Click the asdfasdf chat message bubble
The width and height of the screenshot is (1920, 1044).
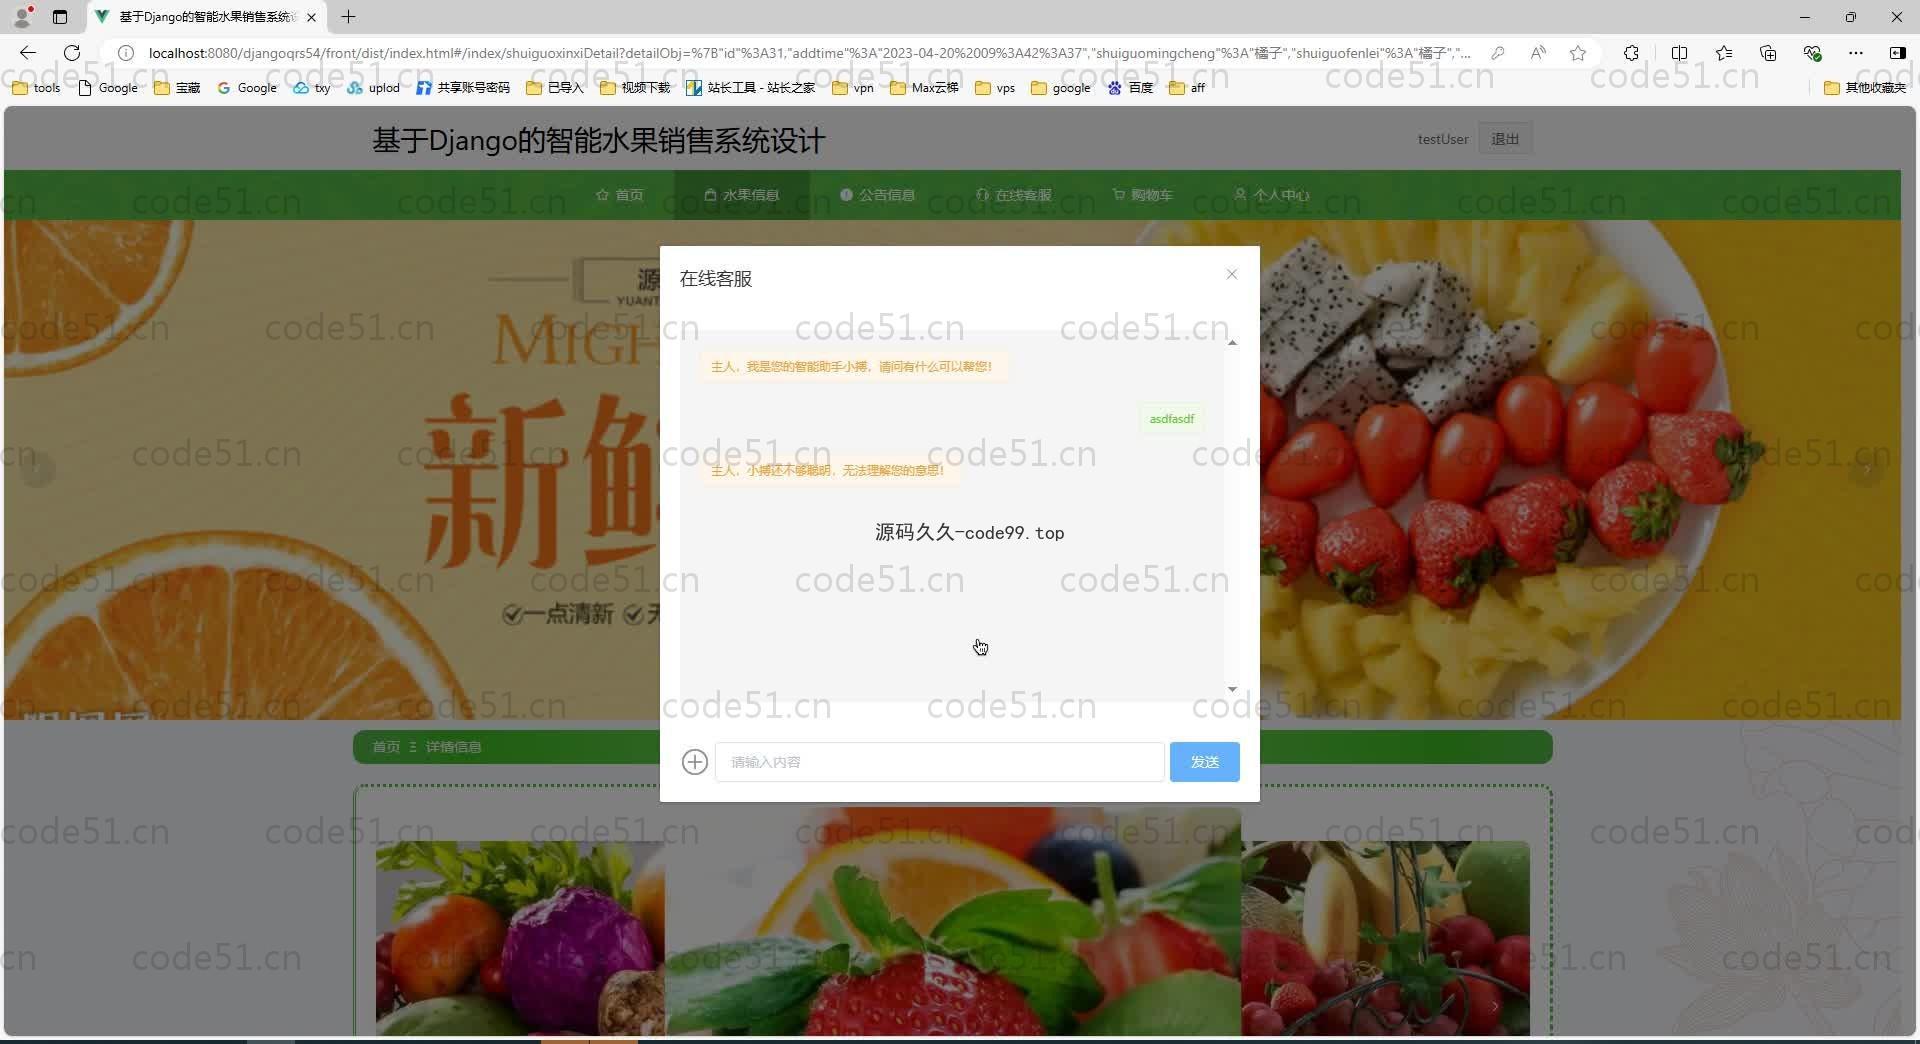[x=1171, y=419]
